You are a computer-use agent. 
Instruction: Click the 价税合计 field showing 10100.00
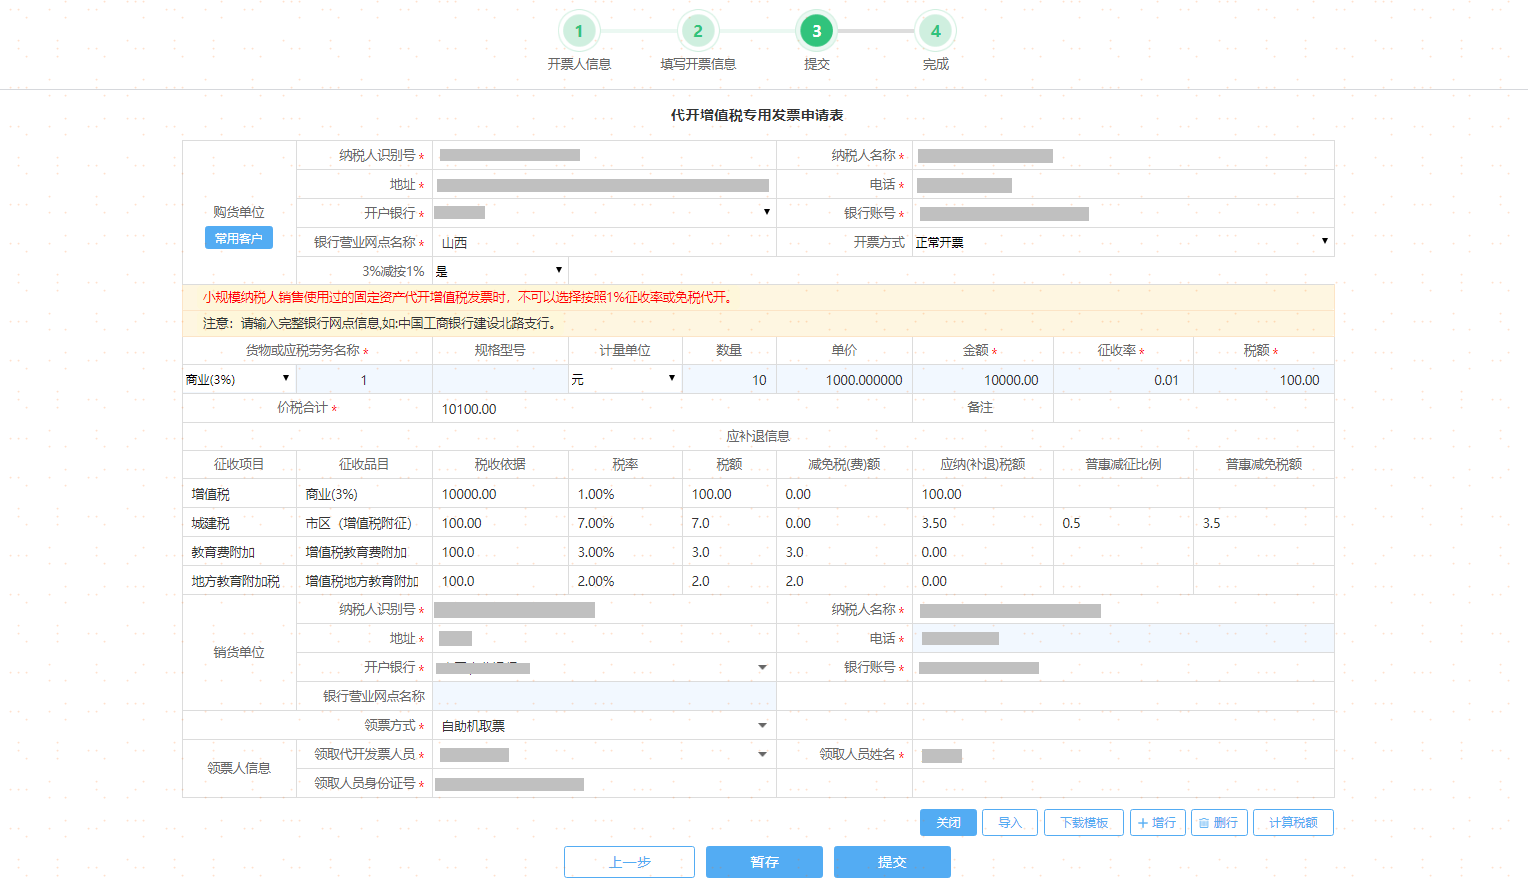[672, 408]
